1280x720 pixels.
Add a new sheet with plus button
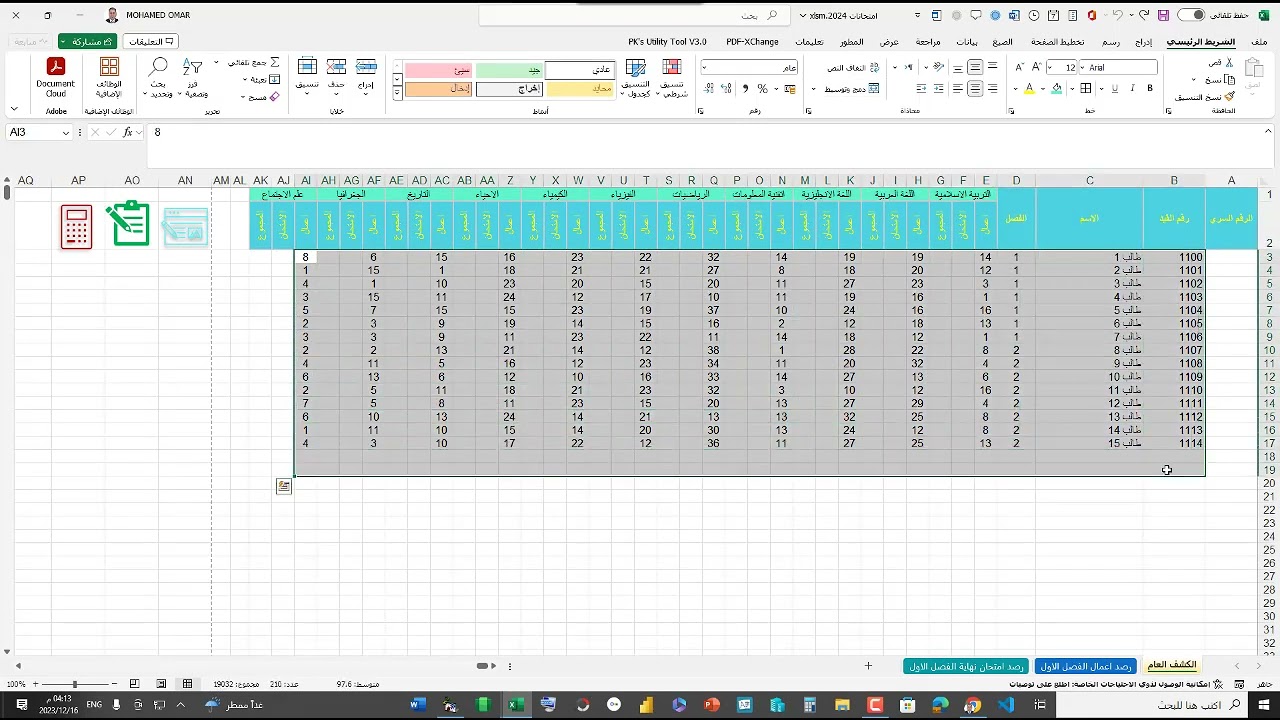pyautogui.click(x=868, y=666)
